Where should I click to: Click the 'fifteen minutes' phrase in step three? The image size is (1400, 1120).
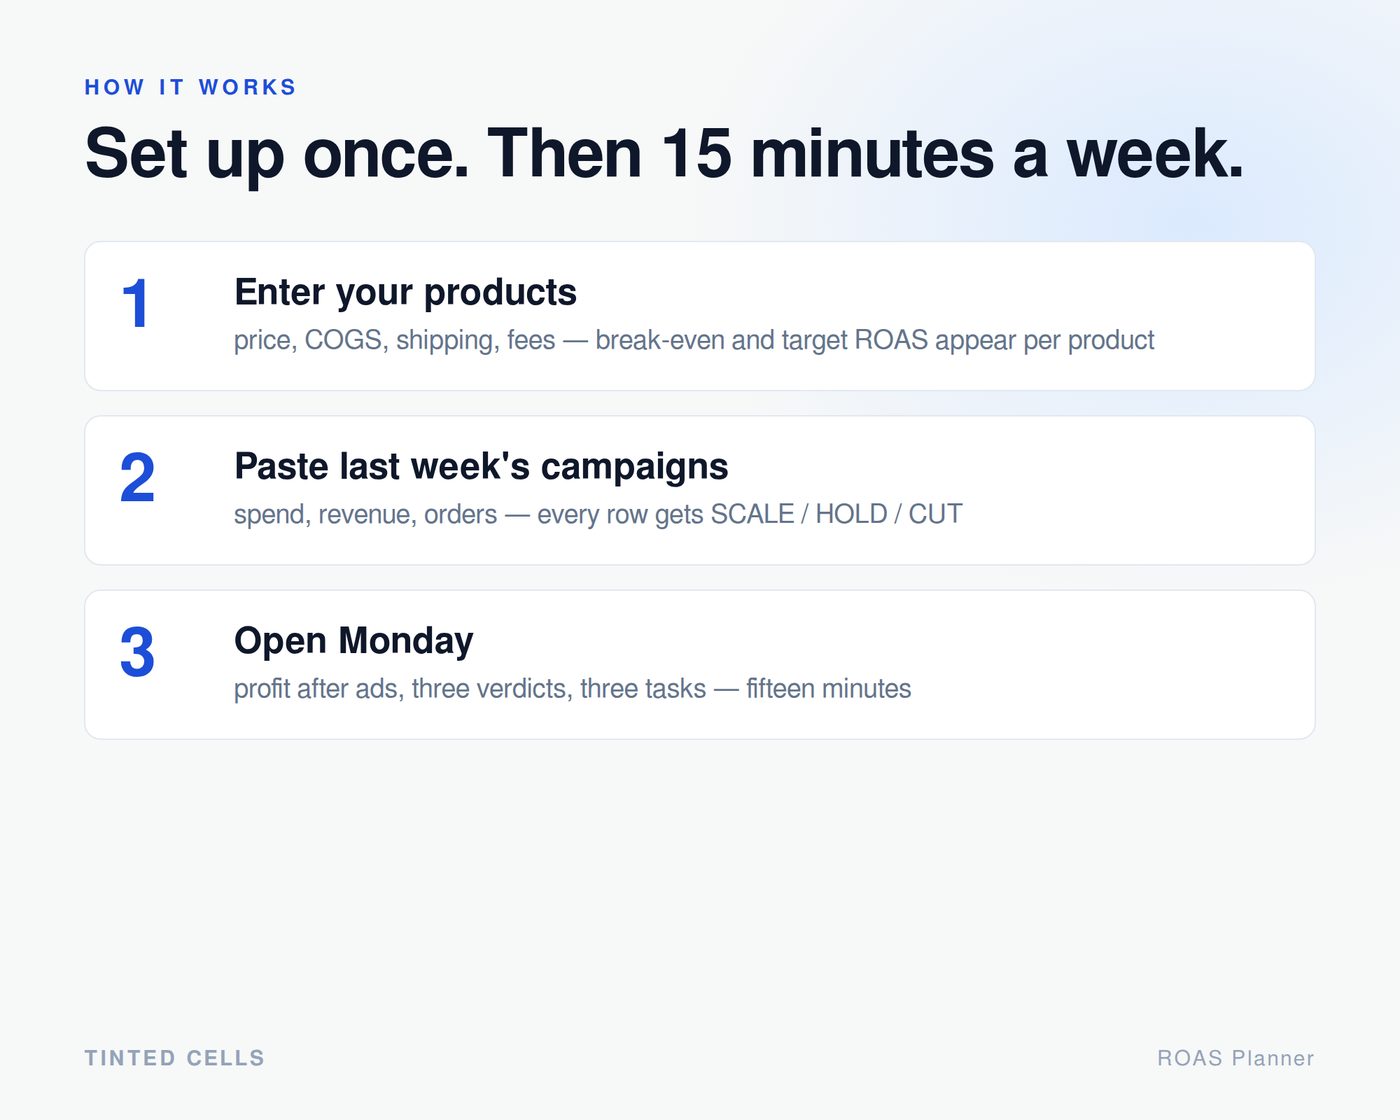tap(828, 688)
